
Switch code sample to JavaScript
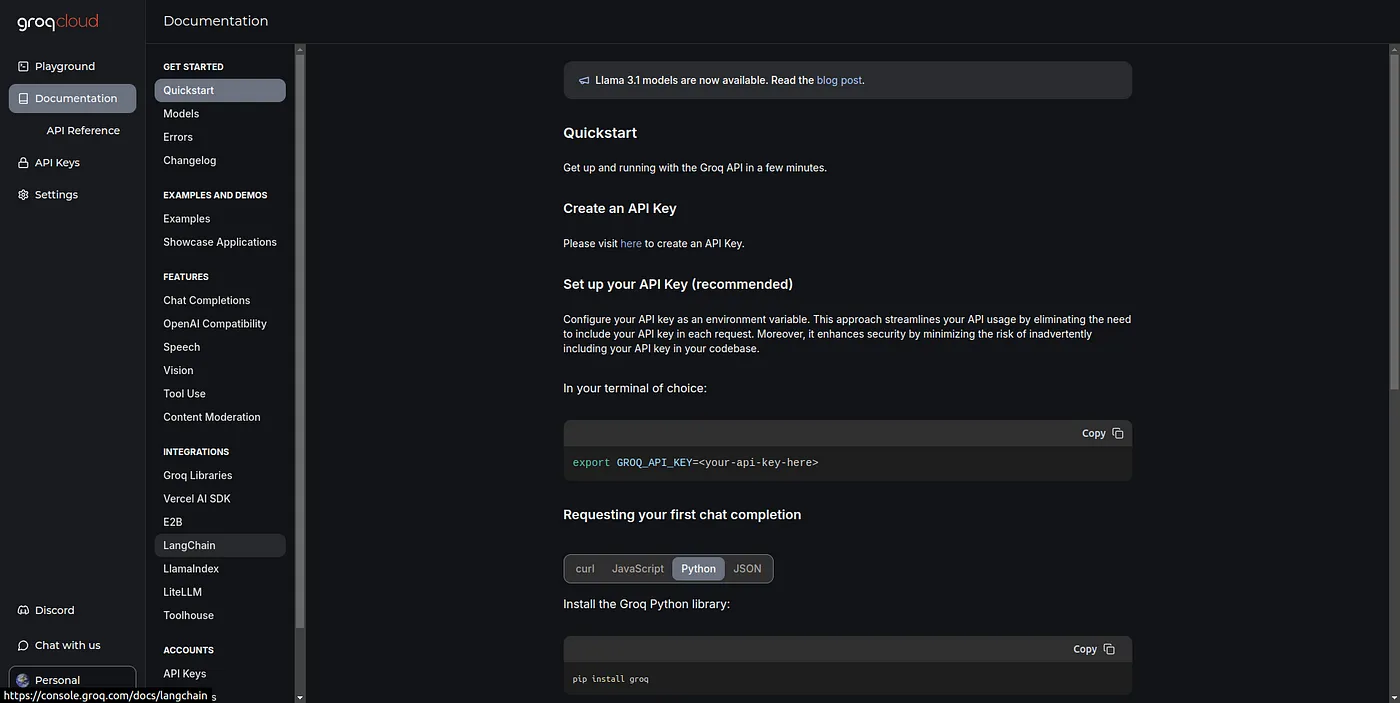point(637,569)
